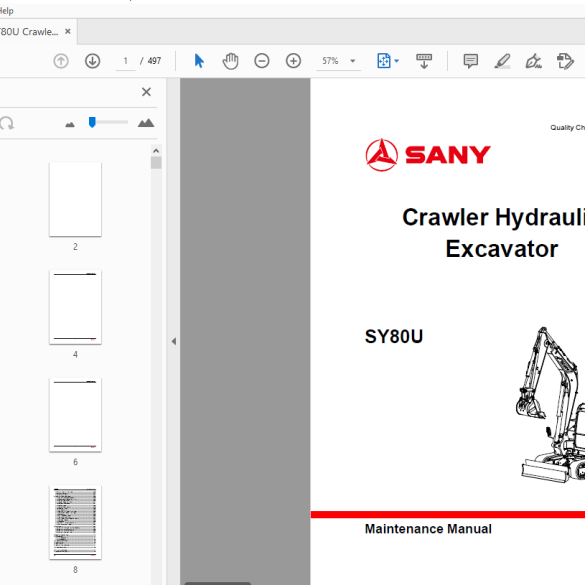Screen dimensions: 585x585
Task: Go to previous page arrow icon
Action: tap(61, 61)
